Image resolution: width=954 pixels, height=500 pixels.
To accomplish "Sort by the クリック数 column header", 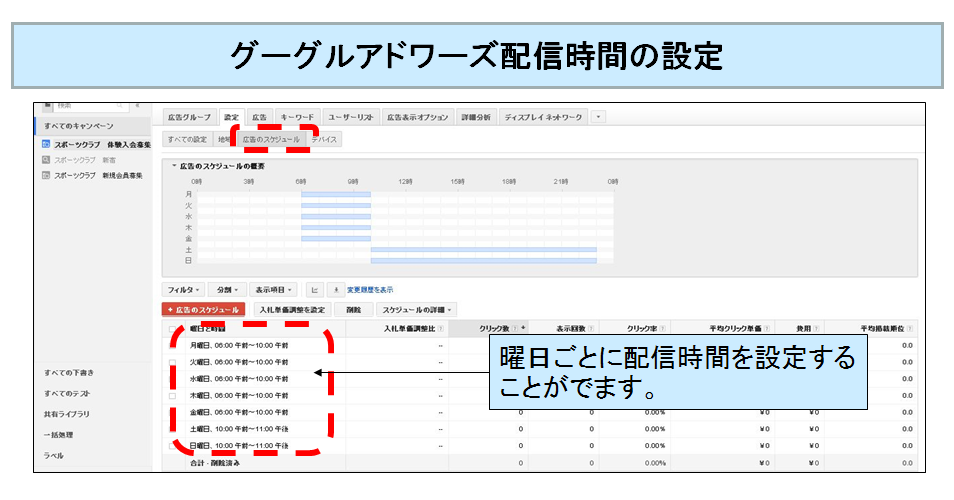I will click(x=494, y=328).
